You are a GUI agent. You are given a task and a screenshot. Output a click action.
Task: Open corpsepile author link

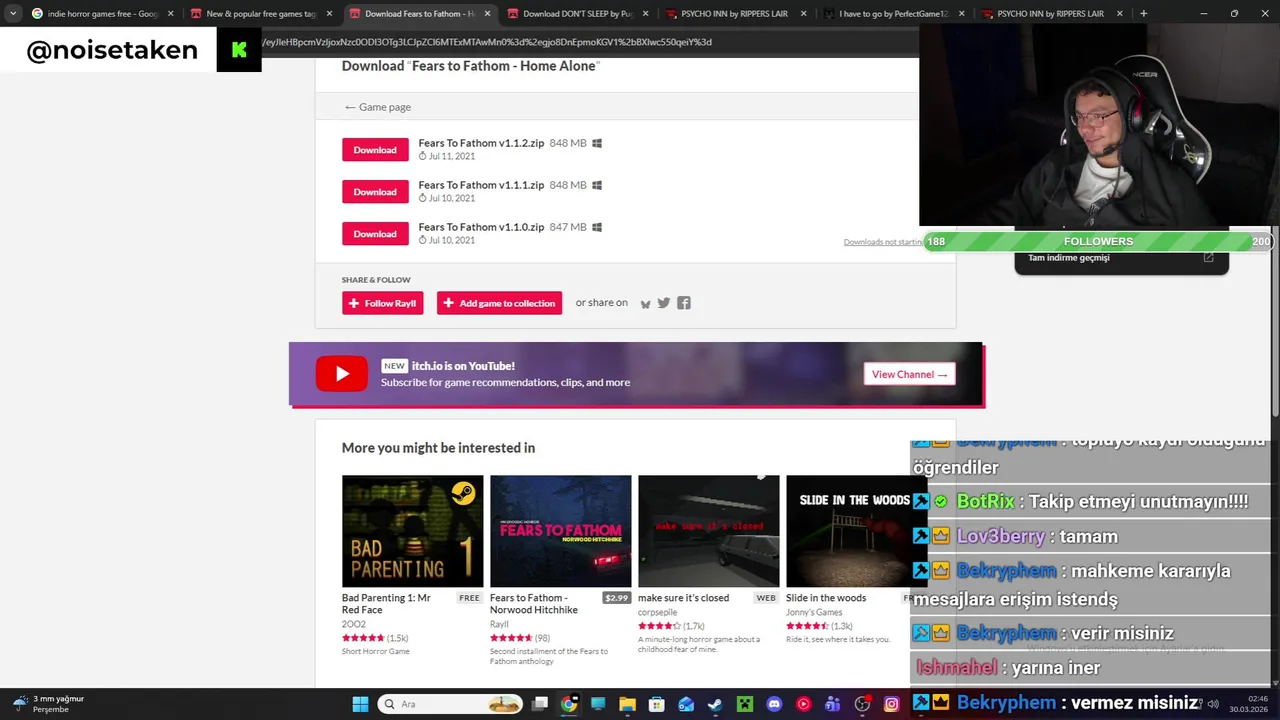tap(657, 612)
